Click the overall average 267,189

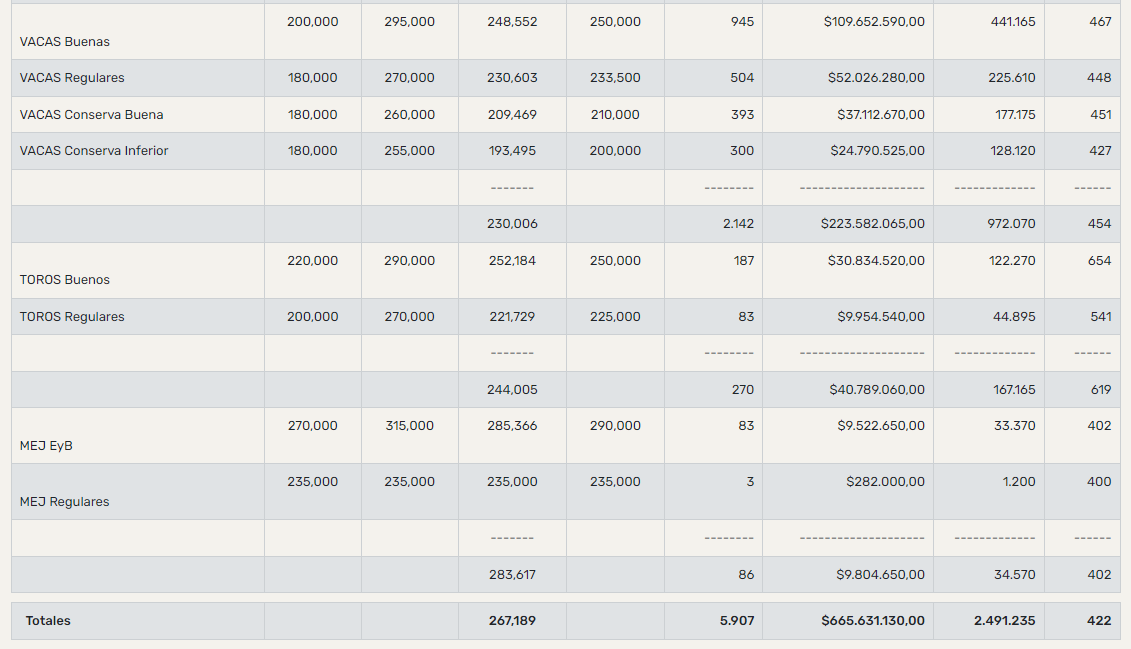512,621
